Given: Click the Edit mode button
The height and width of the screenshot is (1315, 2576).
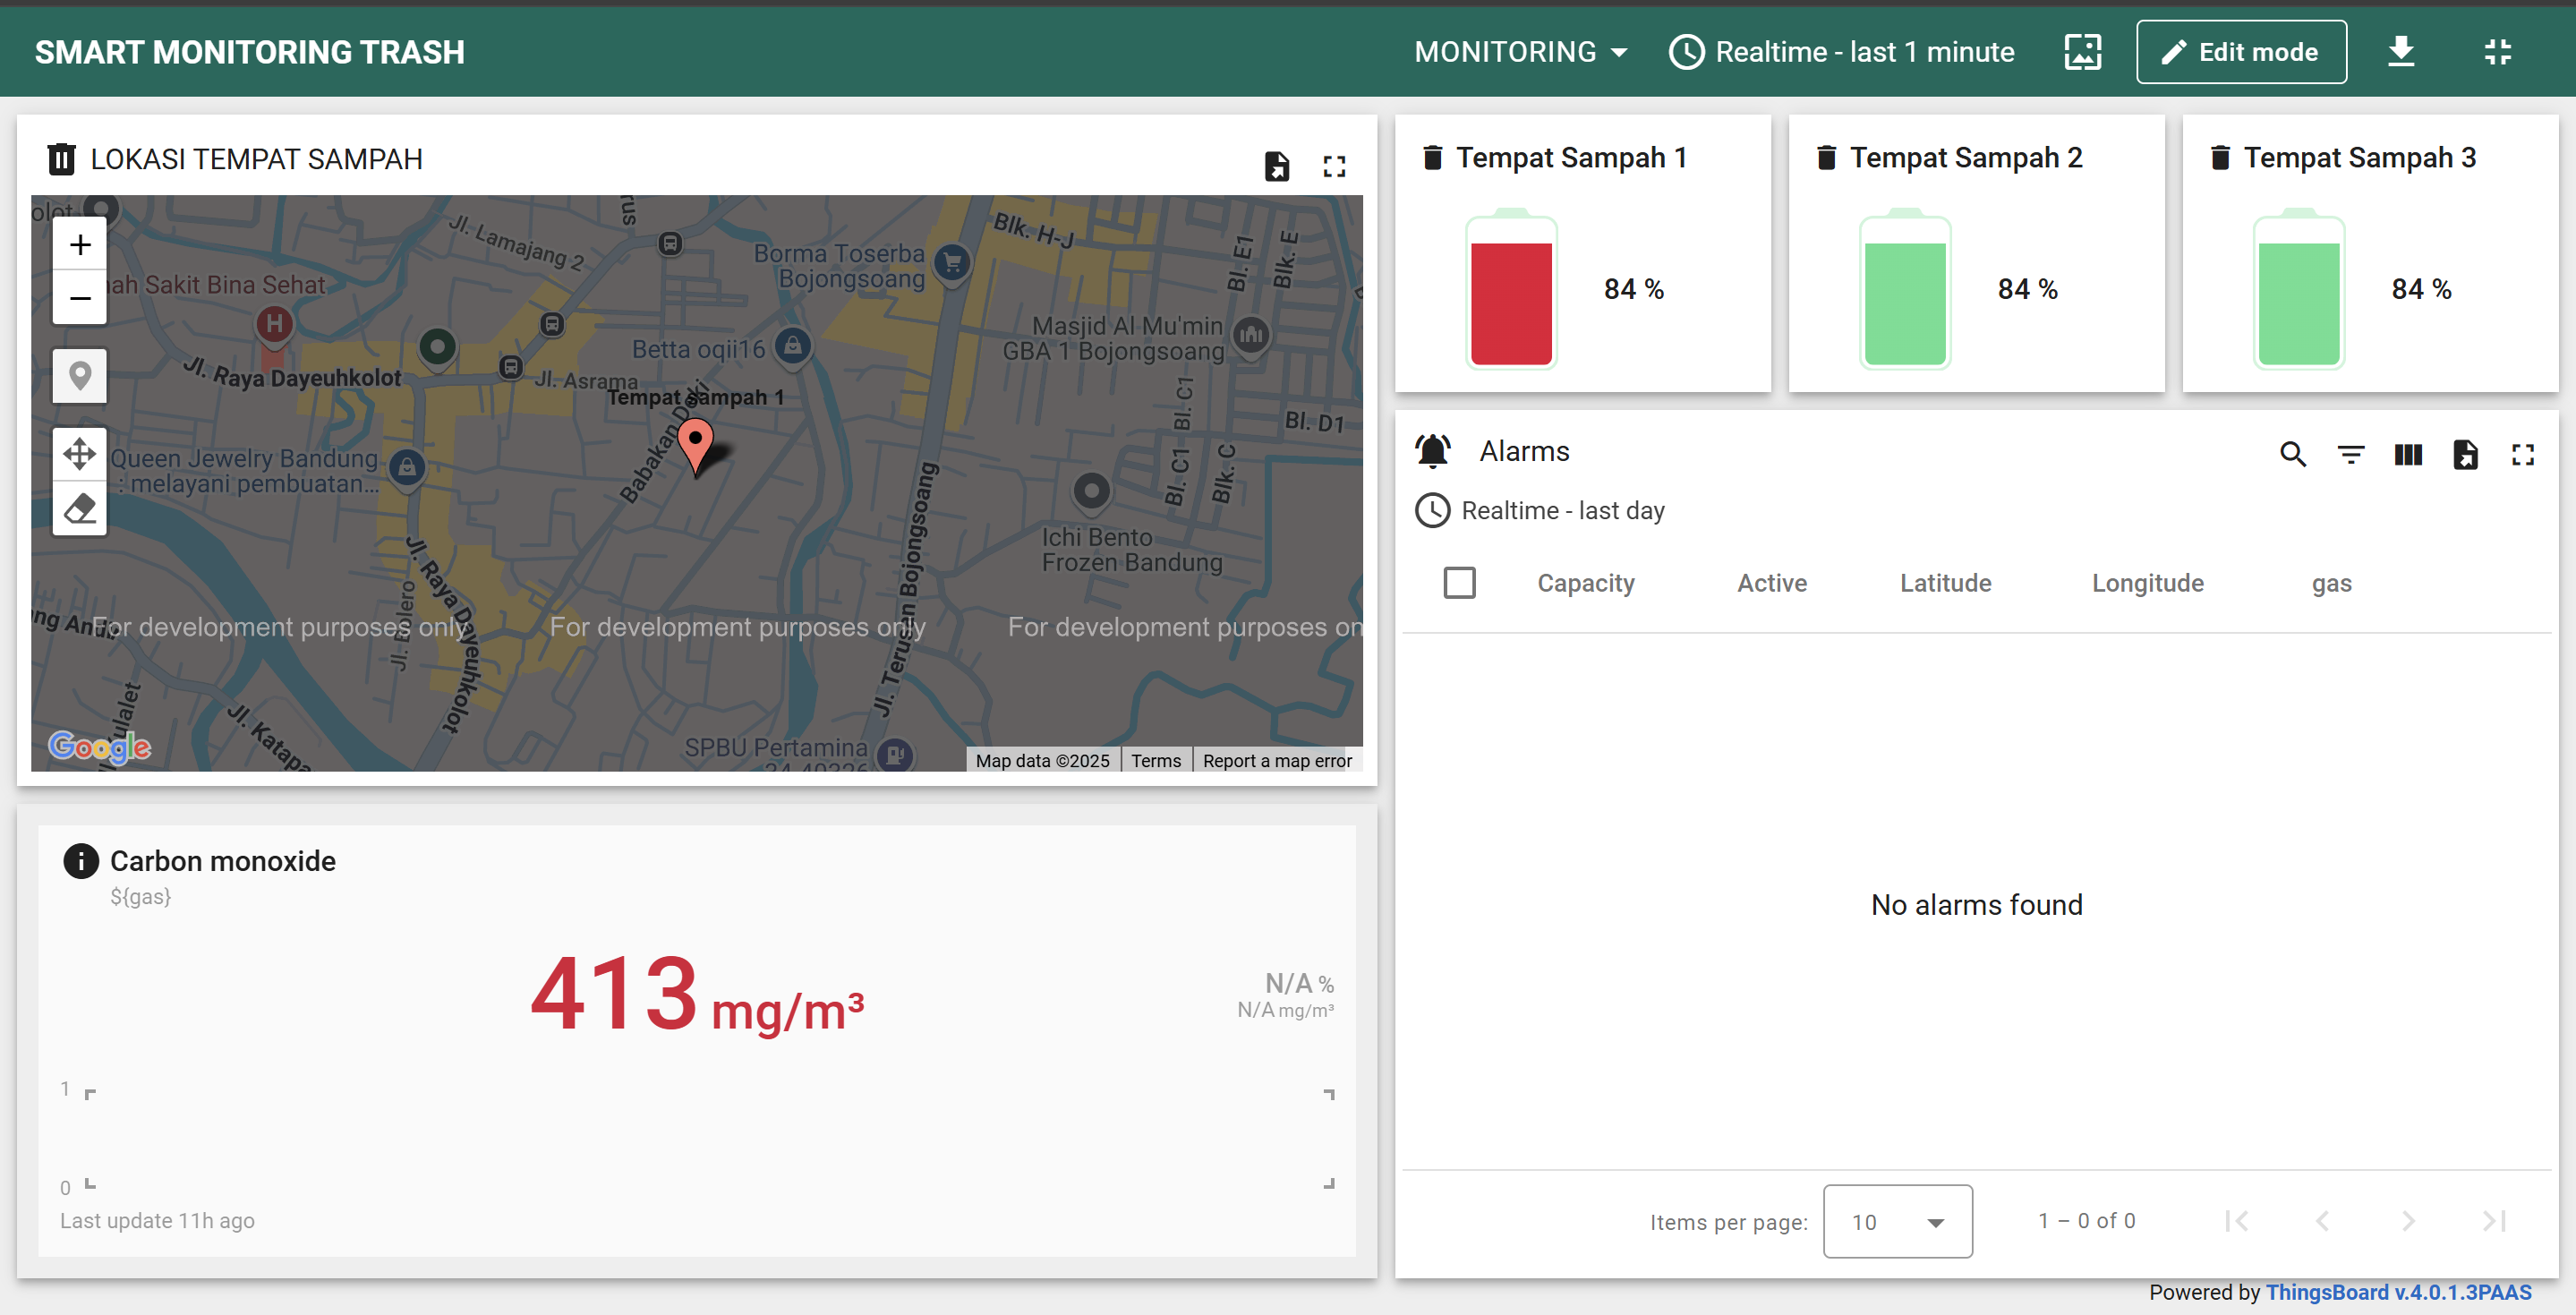Looking at the screenshot, I should (2240, 51).
